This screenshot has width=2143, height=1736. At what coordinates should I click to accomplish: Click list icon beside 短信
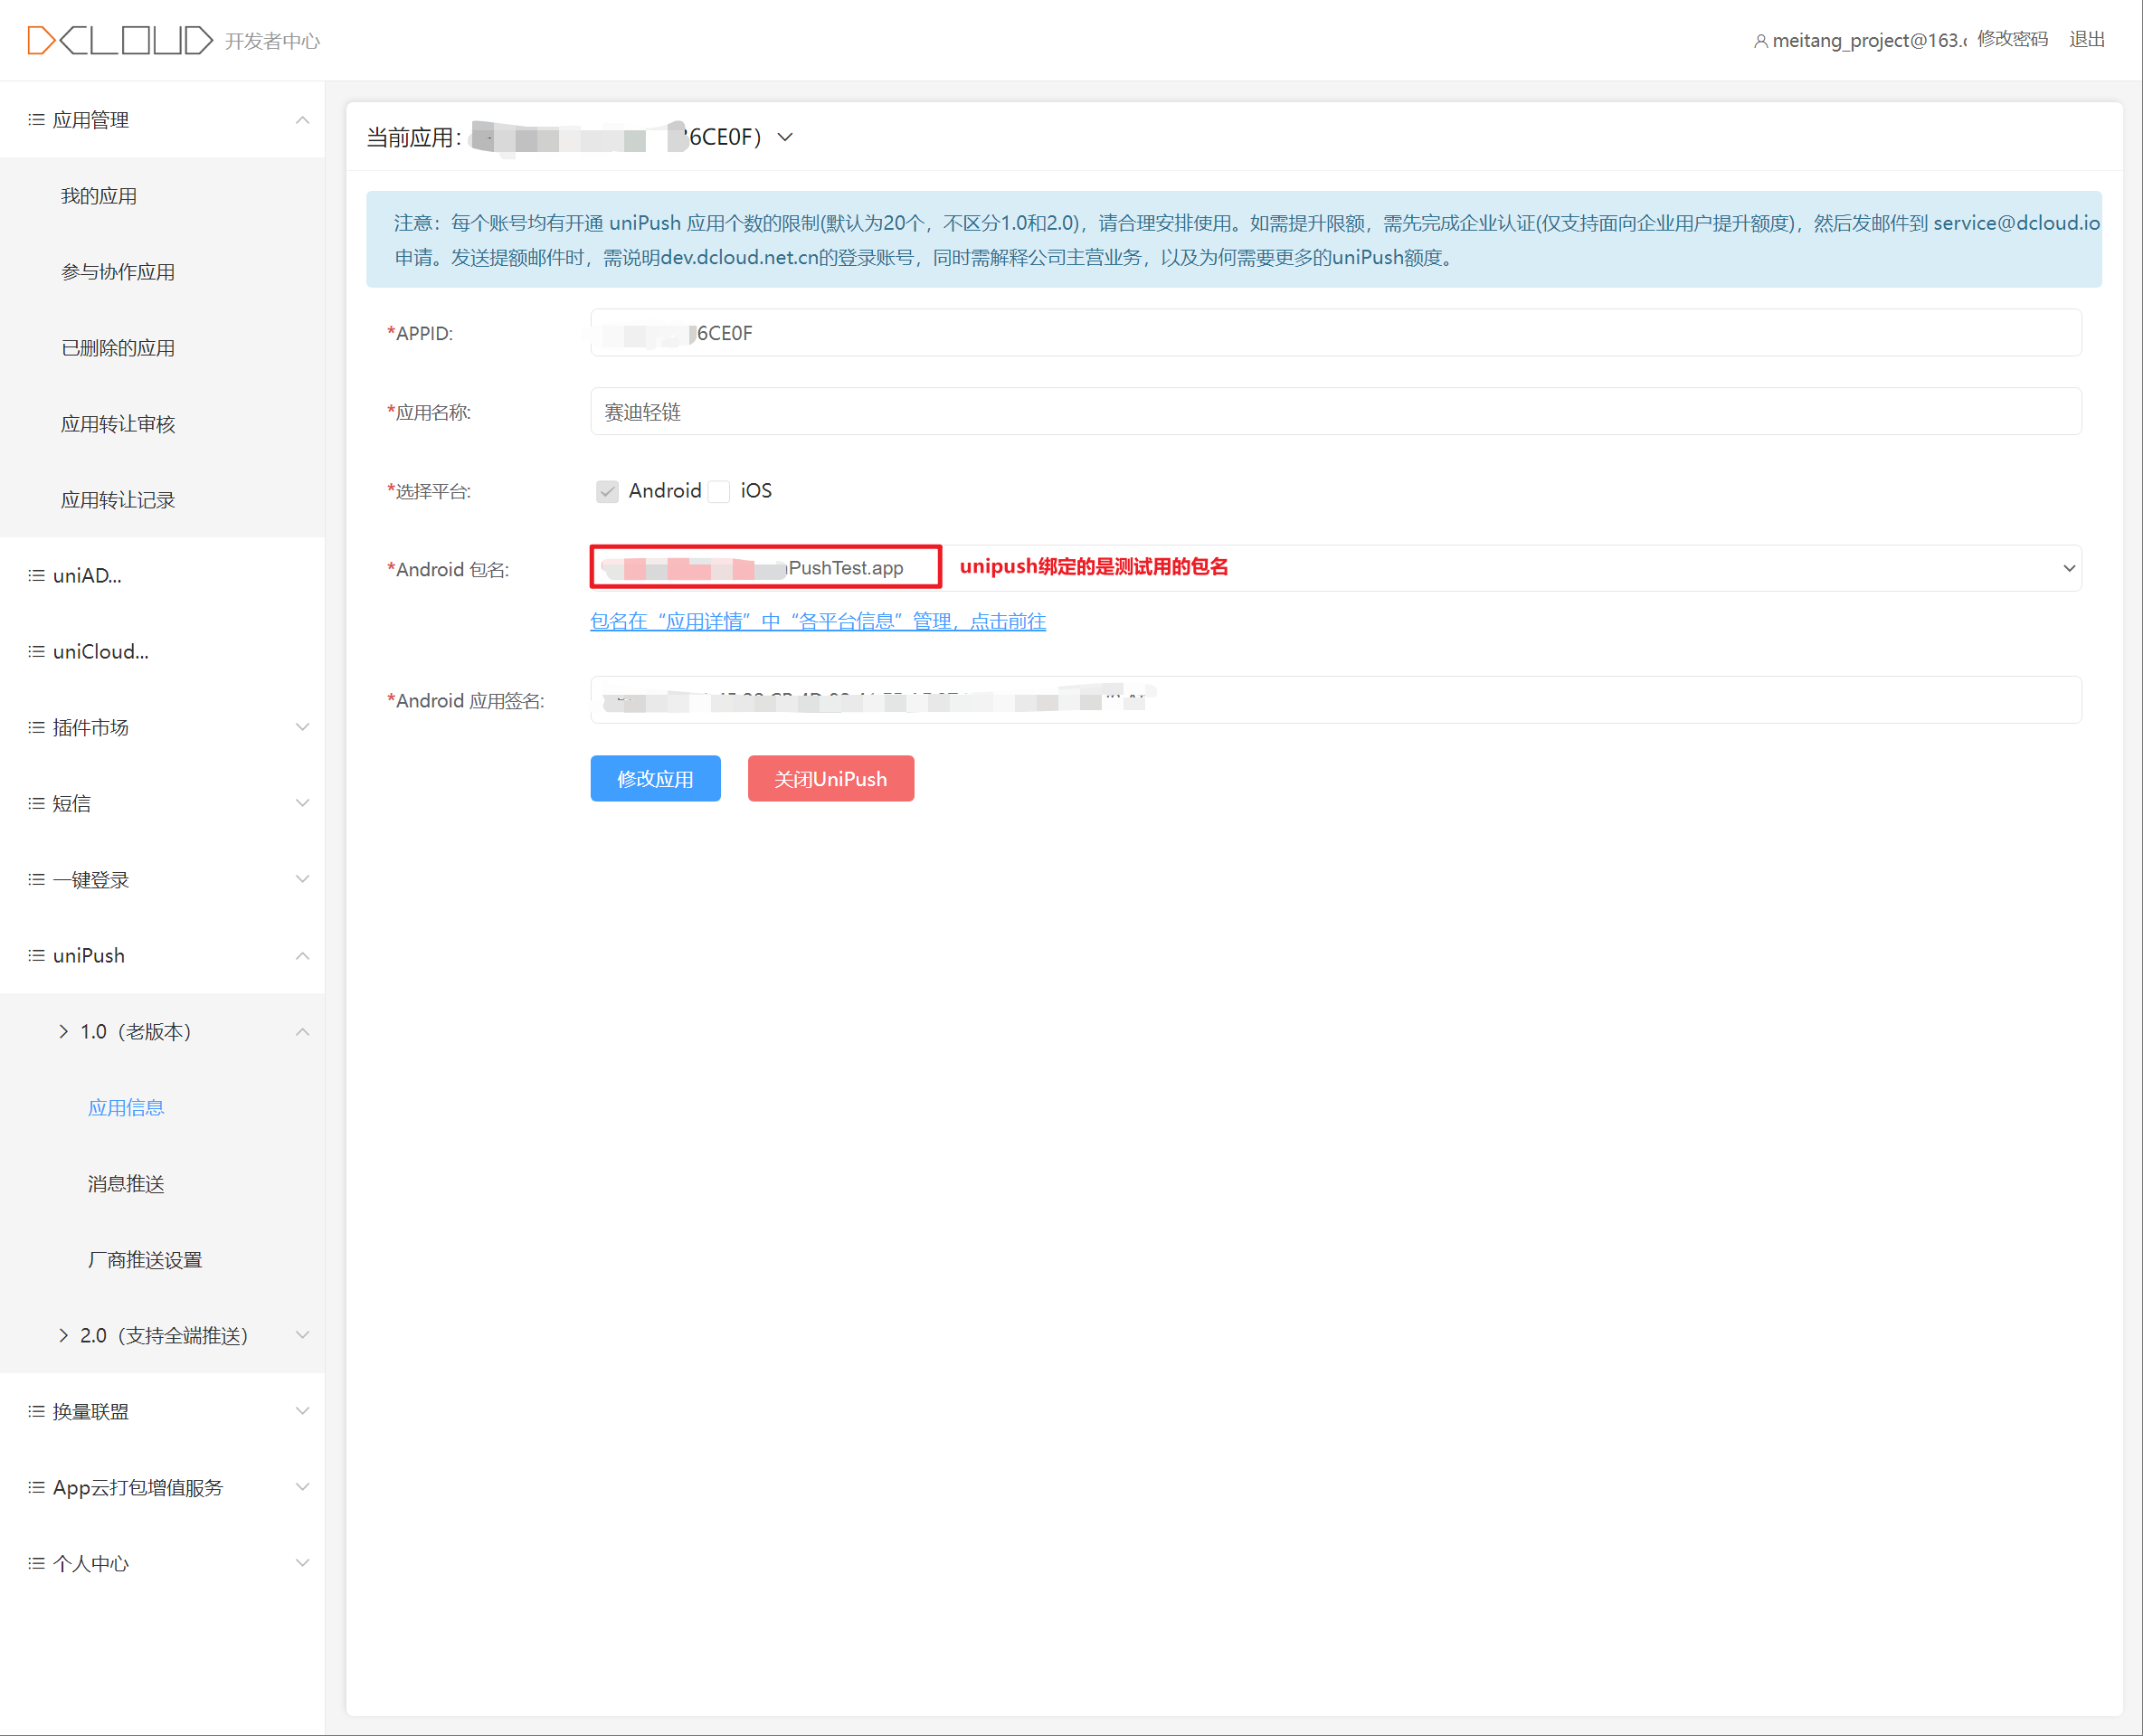(x=36, y=804)
